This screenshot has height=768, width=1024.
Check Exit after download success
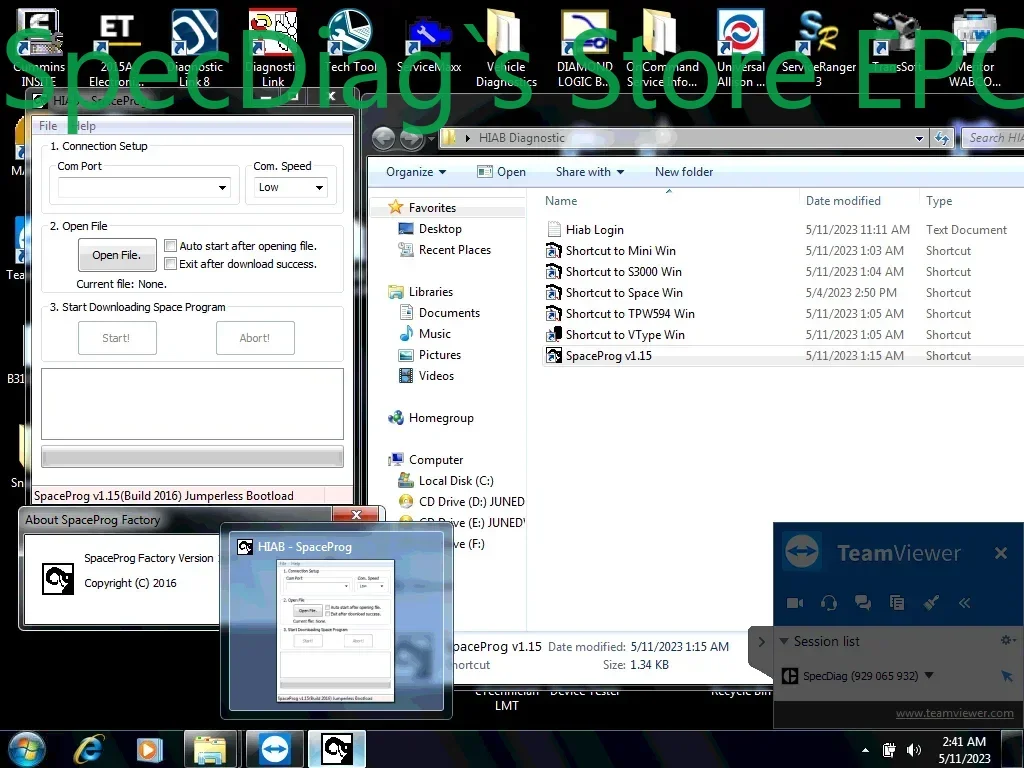click(171, 264)
